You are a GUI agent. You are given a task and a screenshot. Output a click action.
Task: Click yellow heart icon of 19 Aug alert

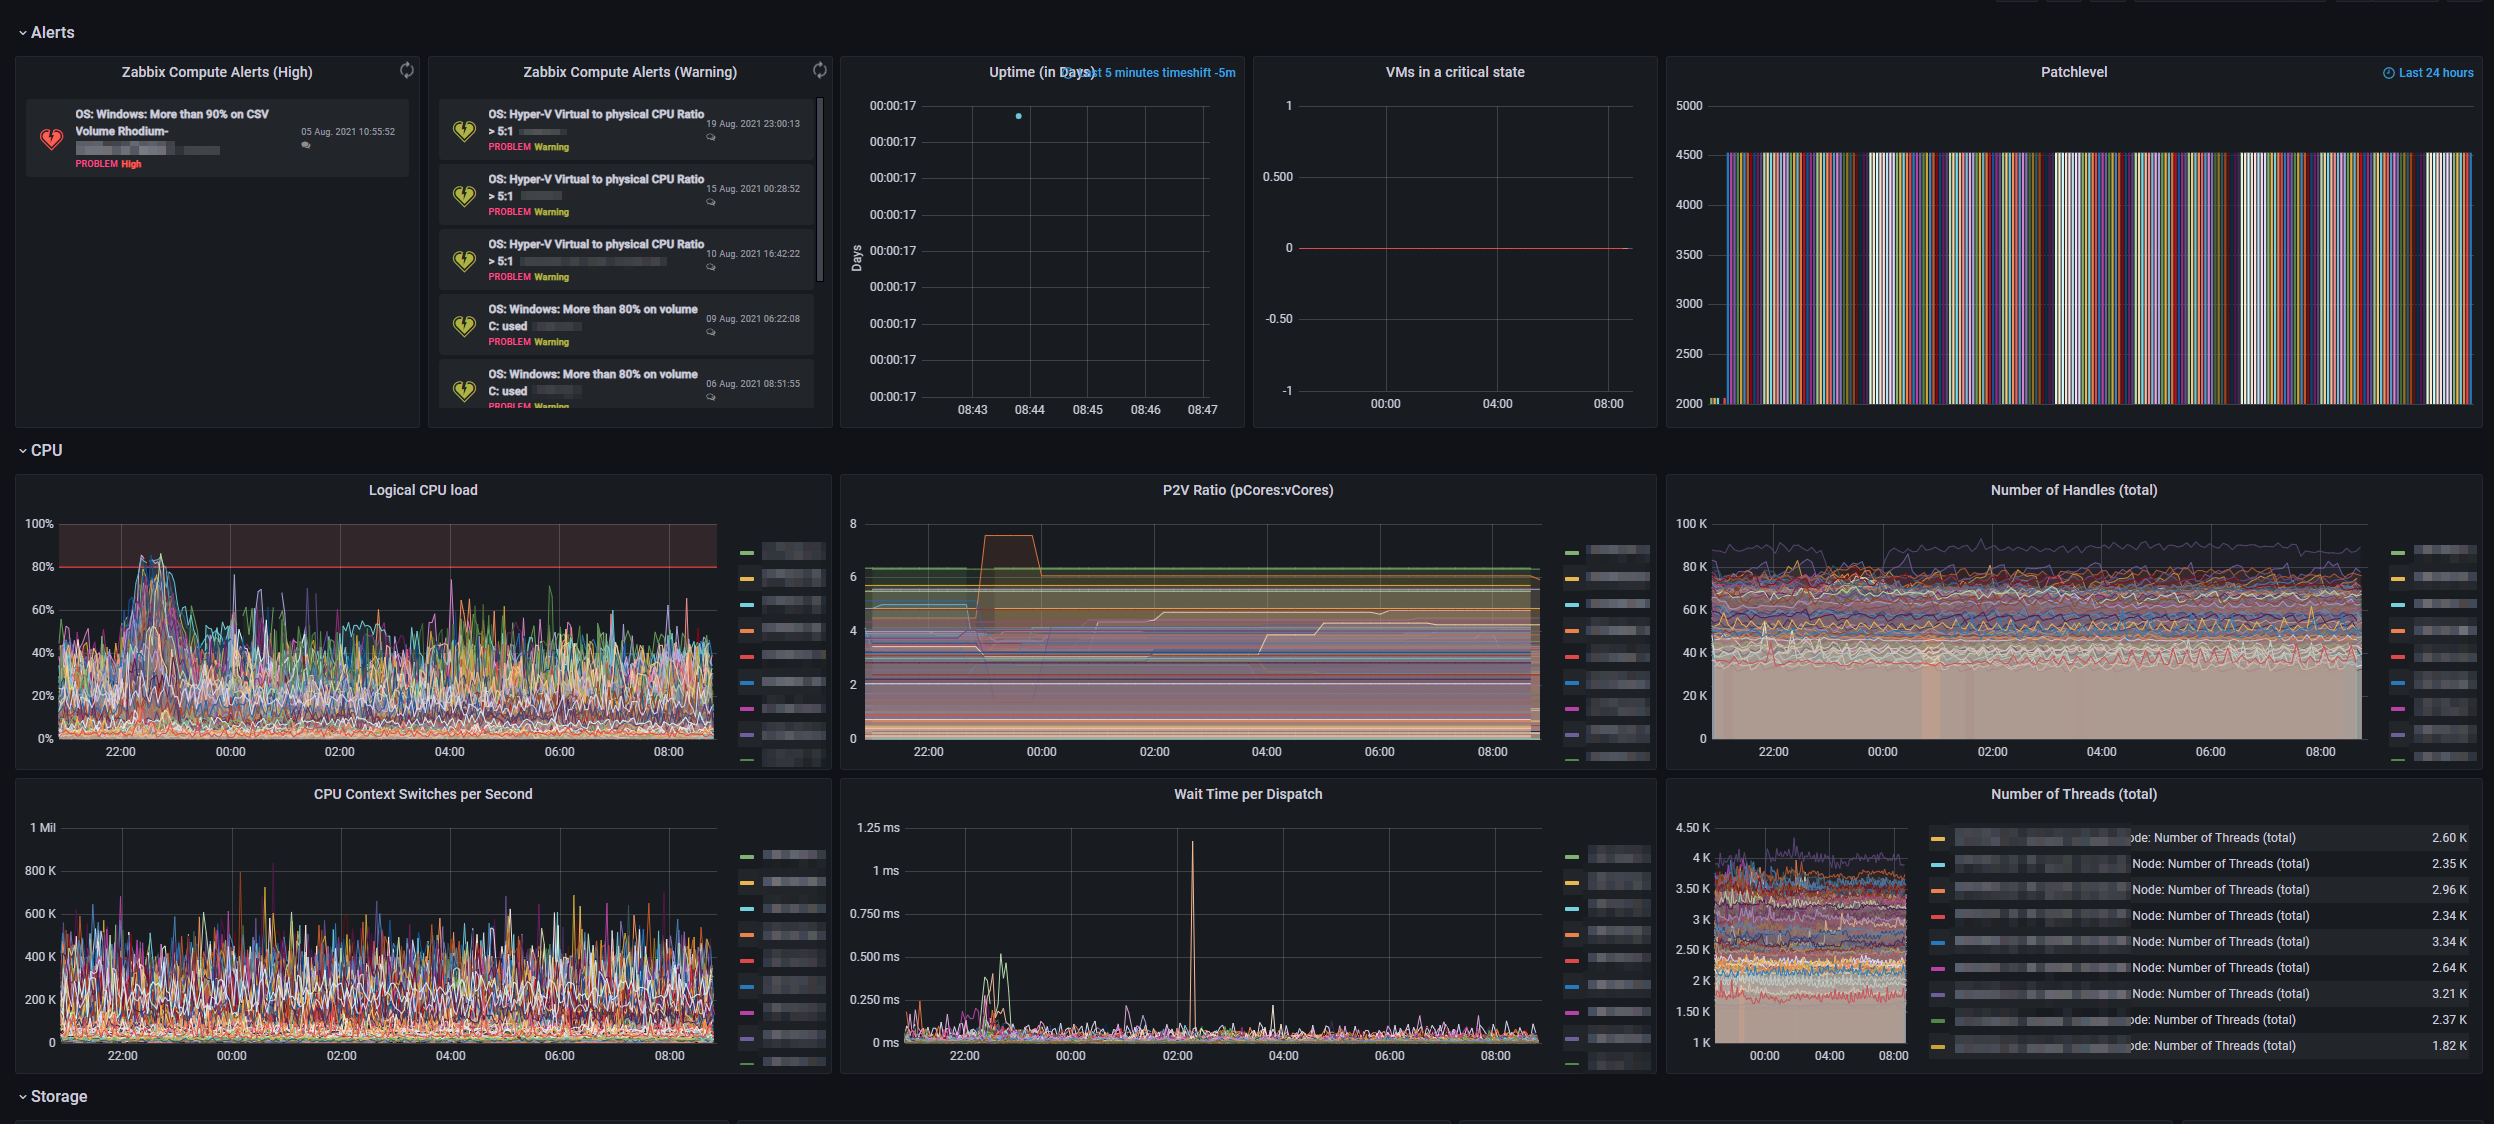click(x=464, y=131)
